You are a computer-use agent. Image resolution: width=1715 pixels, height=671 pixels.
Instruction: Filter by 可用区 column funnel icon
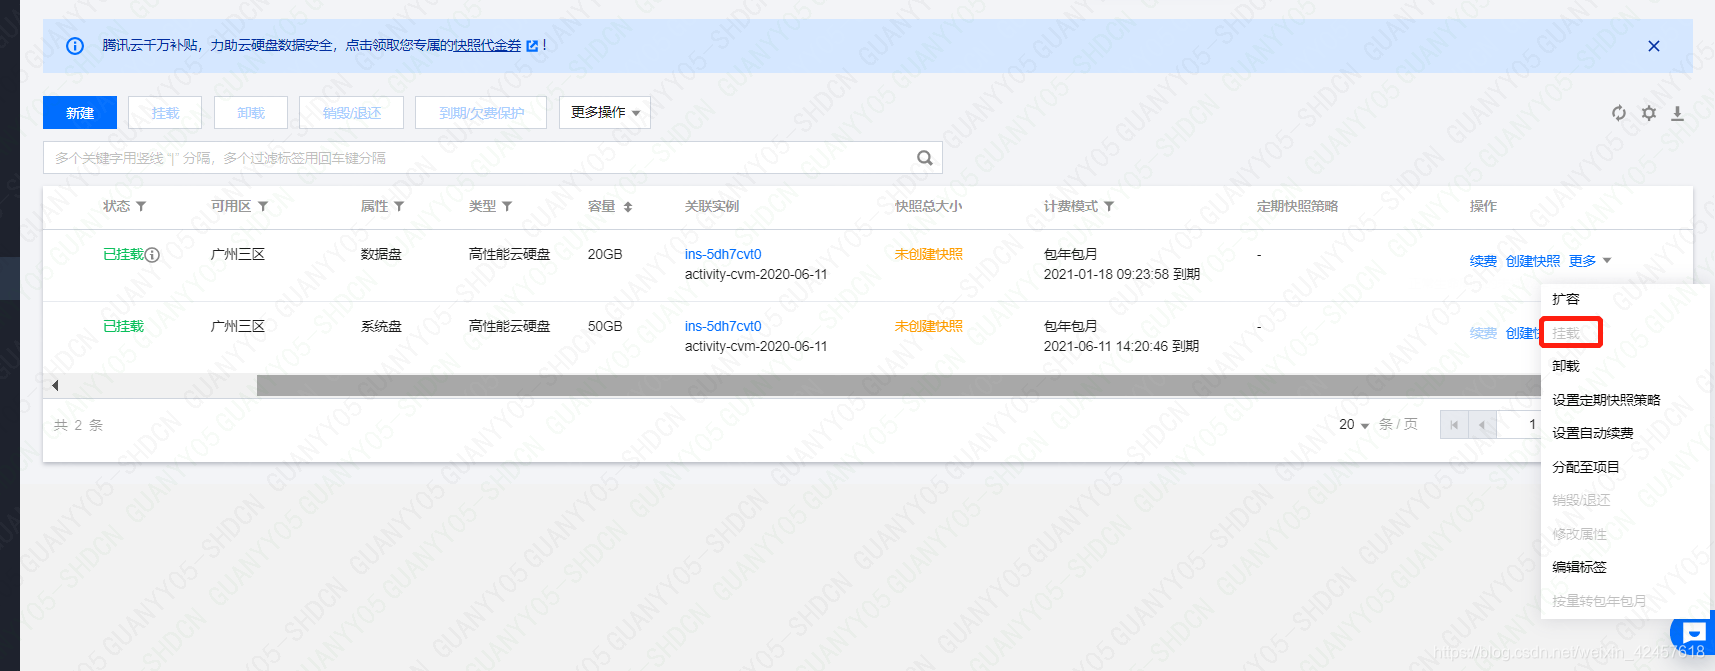[x=263, y=206]
